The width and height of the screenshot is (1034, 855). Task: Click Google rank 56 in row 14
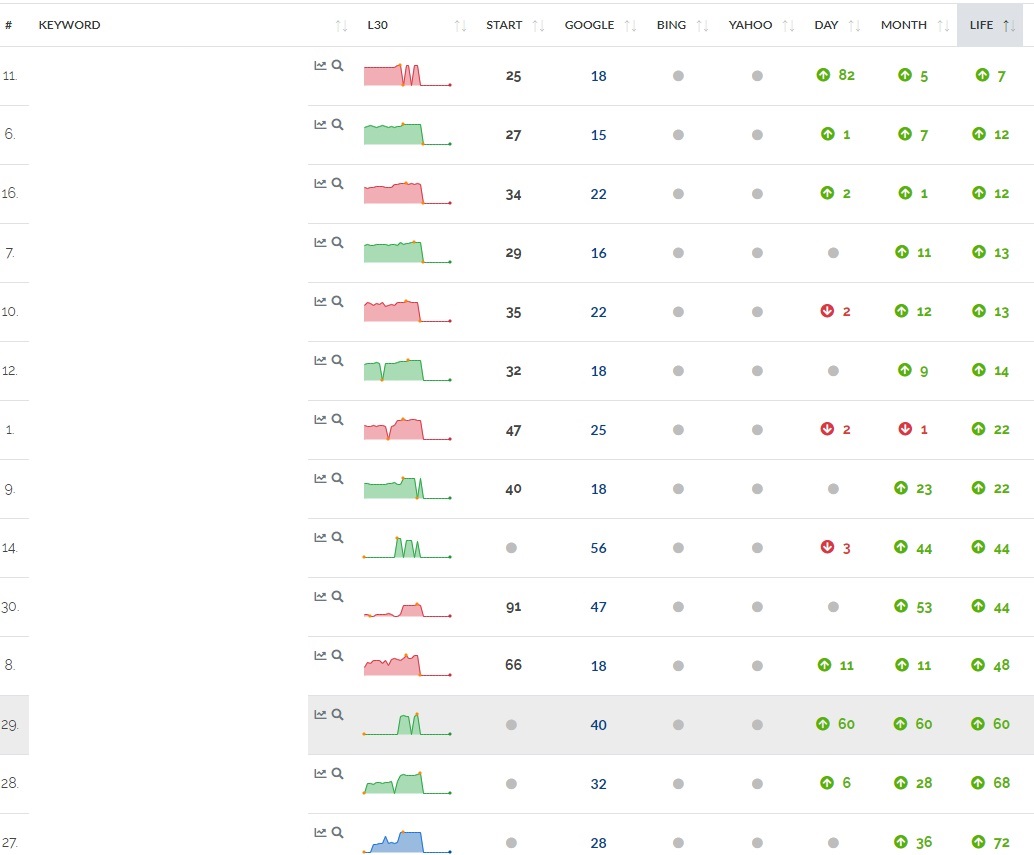[598, 548]
